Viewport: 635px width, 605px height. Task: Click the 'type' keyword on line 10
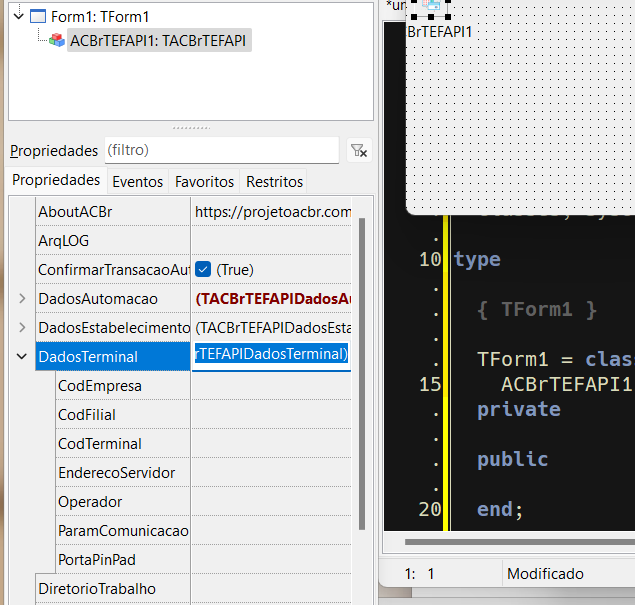click(477, 259)
